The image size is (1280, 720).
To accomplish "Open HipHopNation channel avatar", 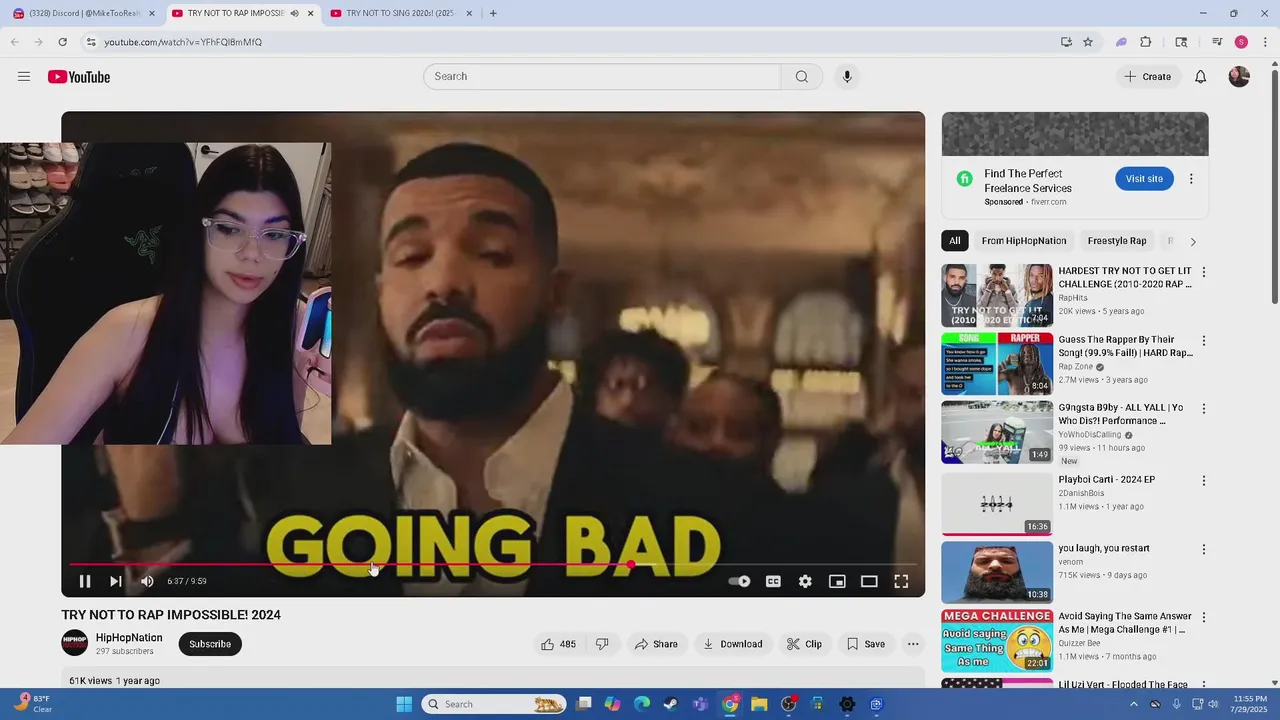I will click(x=75, y=643).
